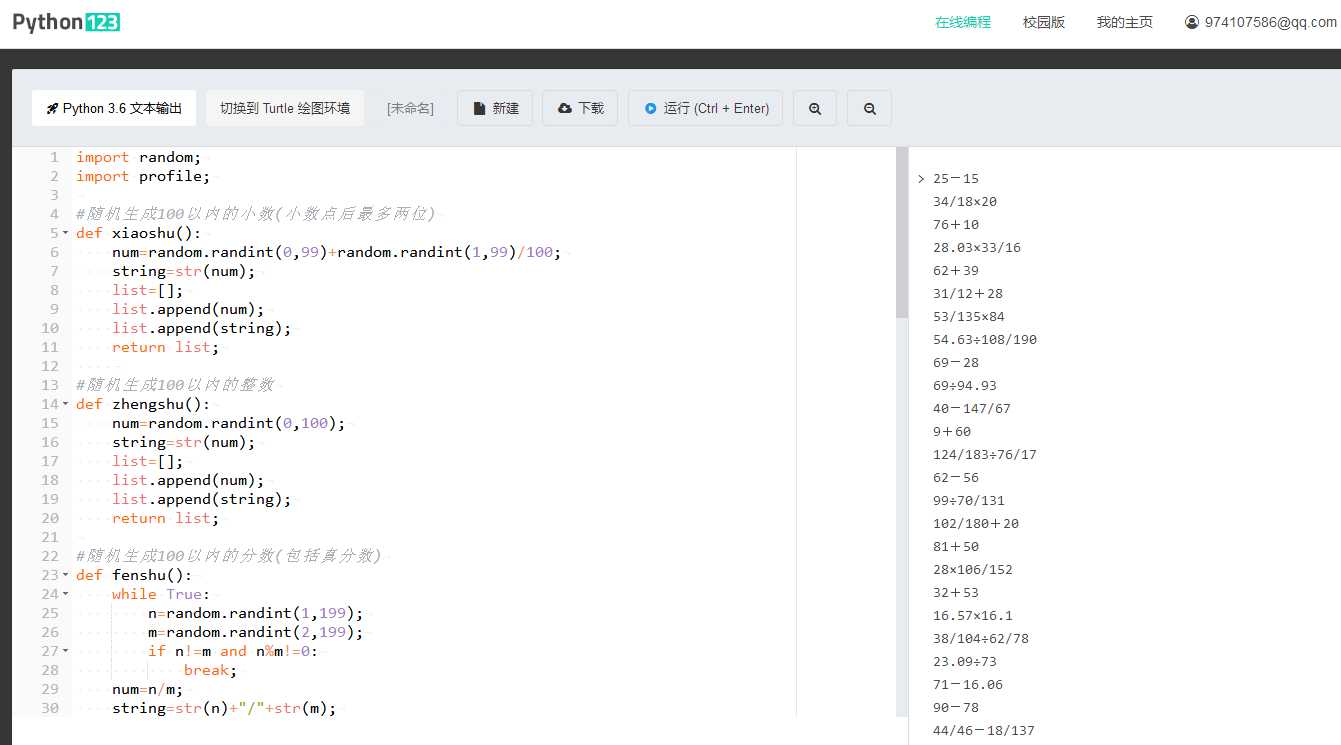
Task: Click output line 69÷94.93
Action: click(x=965, y=386)
